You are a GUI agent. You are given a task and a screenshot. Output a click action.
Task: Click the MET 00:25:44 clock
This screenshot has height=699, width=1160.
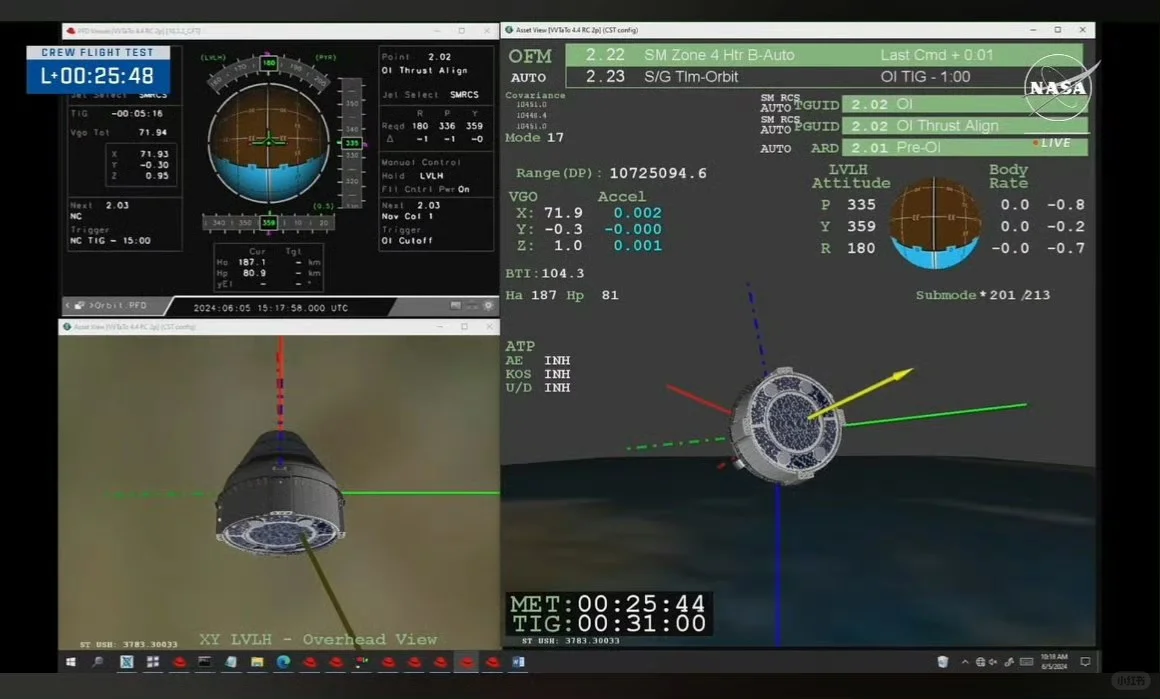[x=607, y=604]
